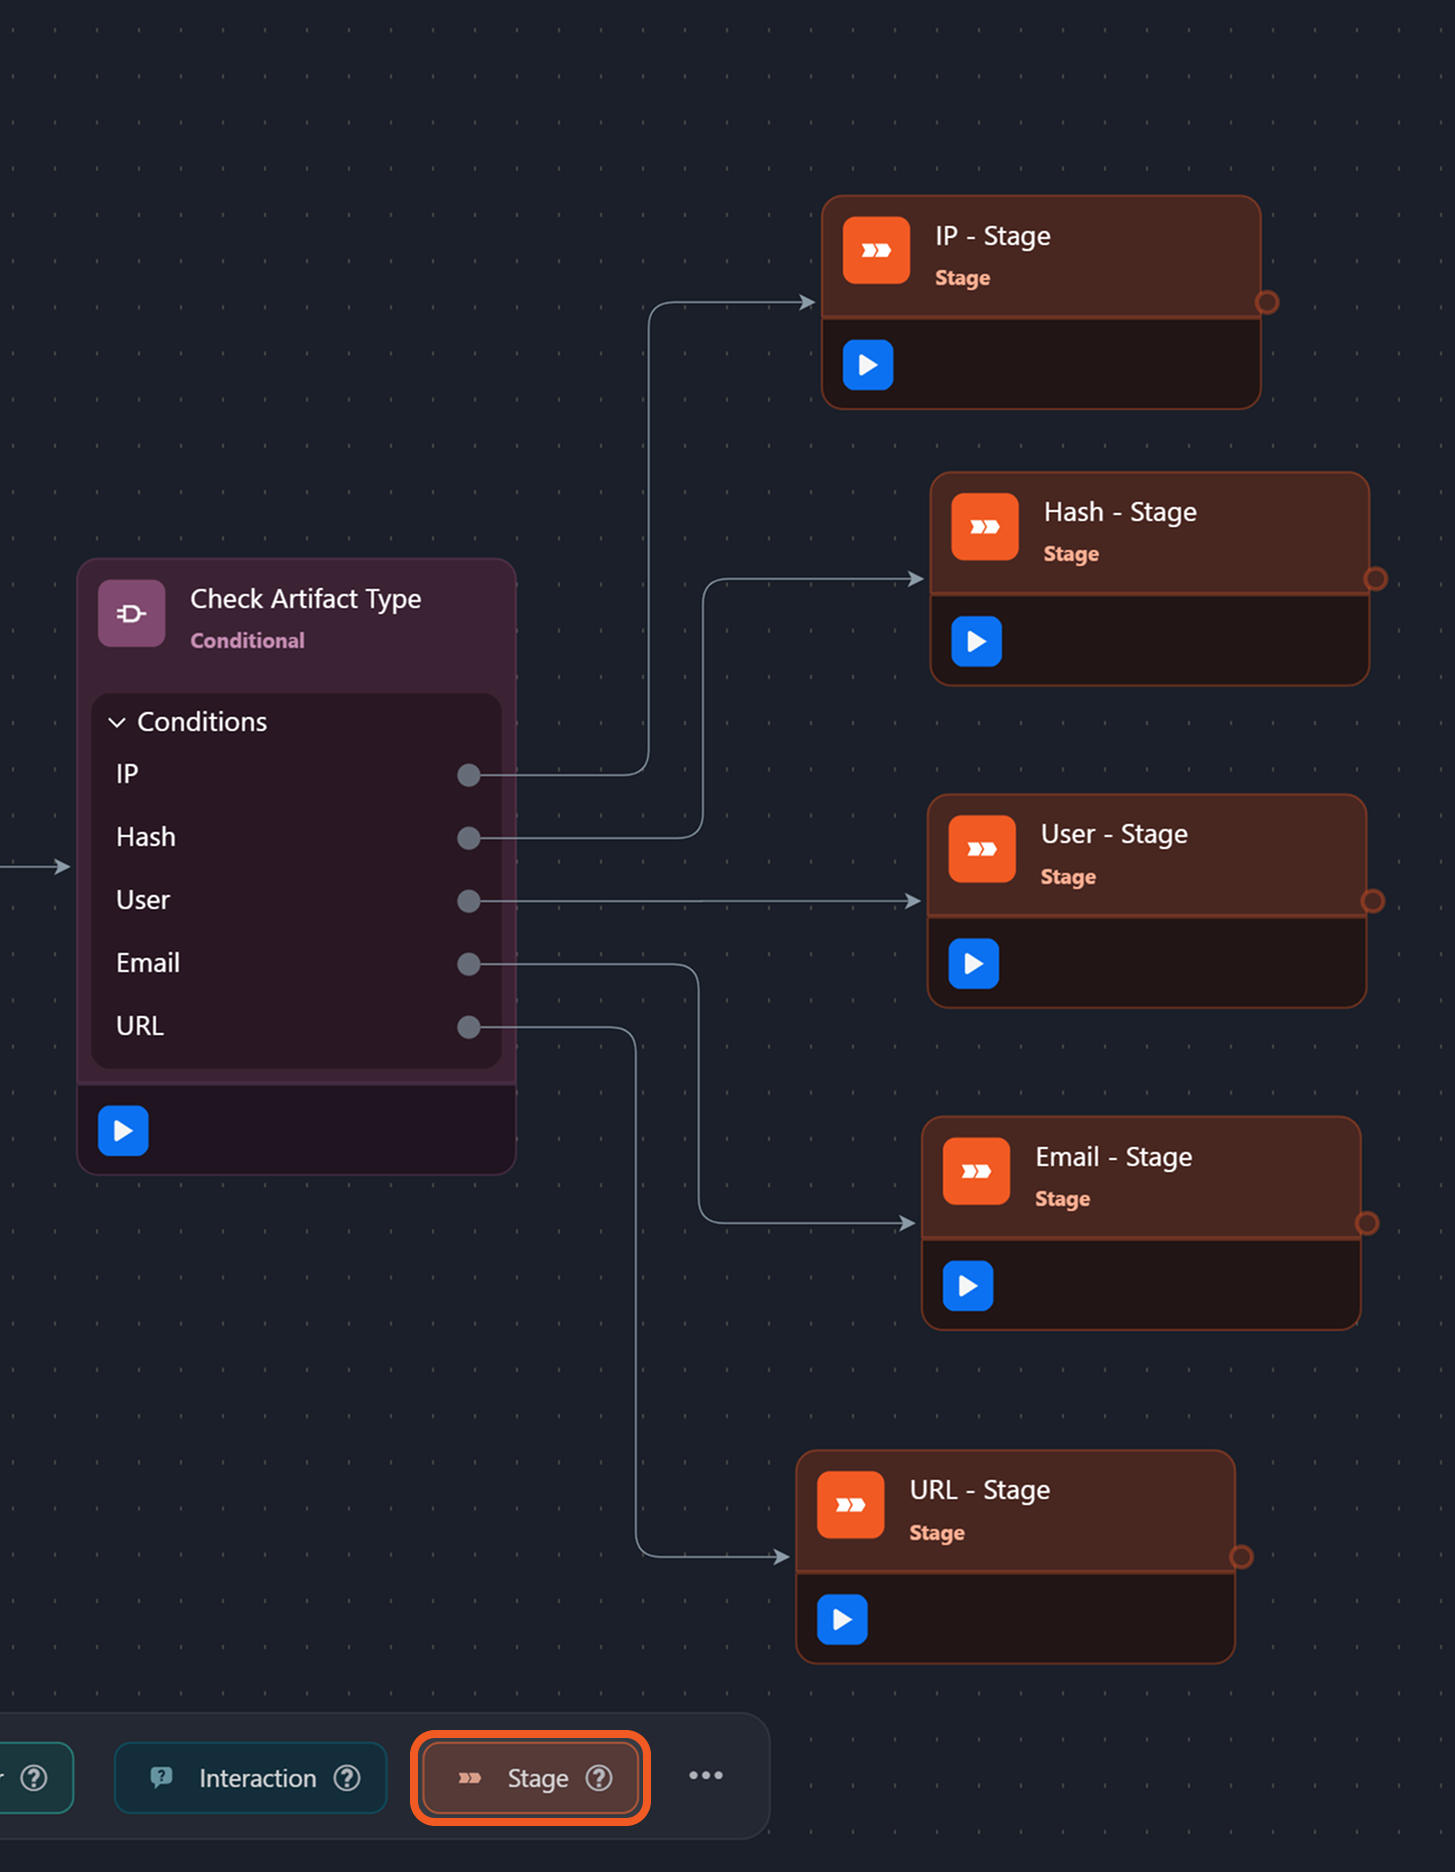Click the IP - Stage node icon
1455x1872 pixels.
pyautogui.click(x=876, y=250)
